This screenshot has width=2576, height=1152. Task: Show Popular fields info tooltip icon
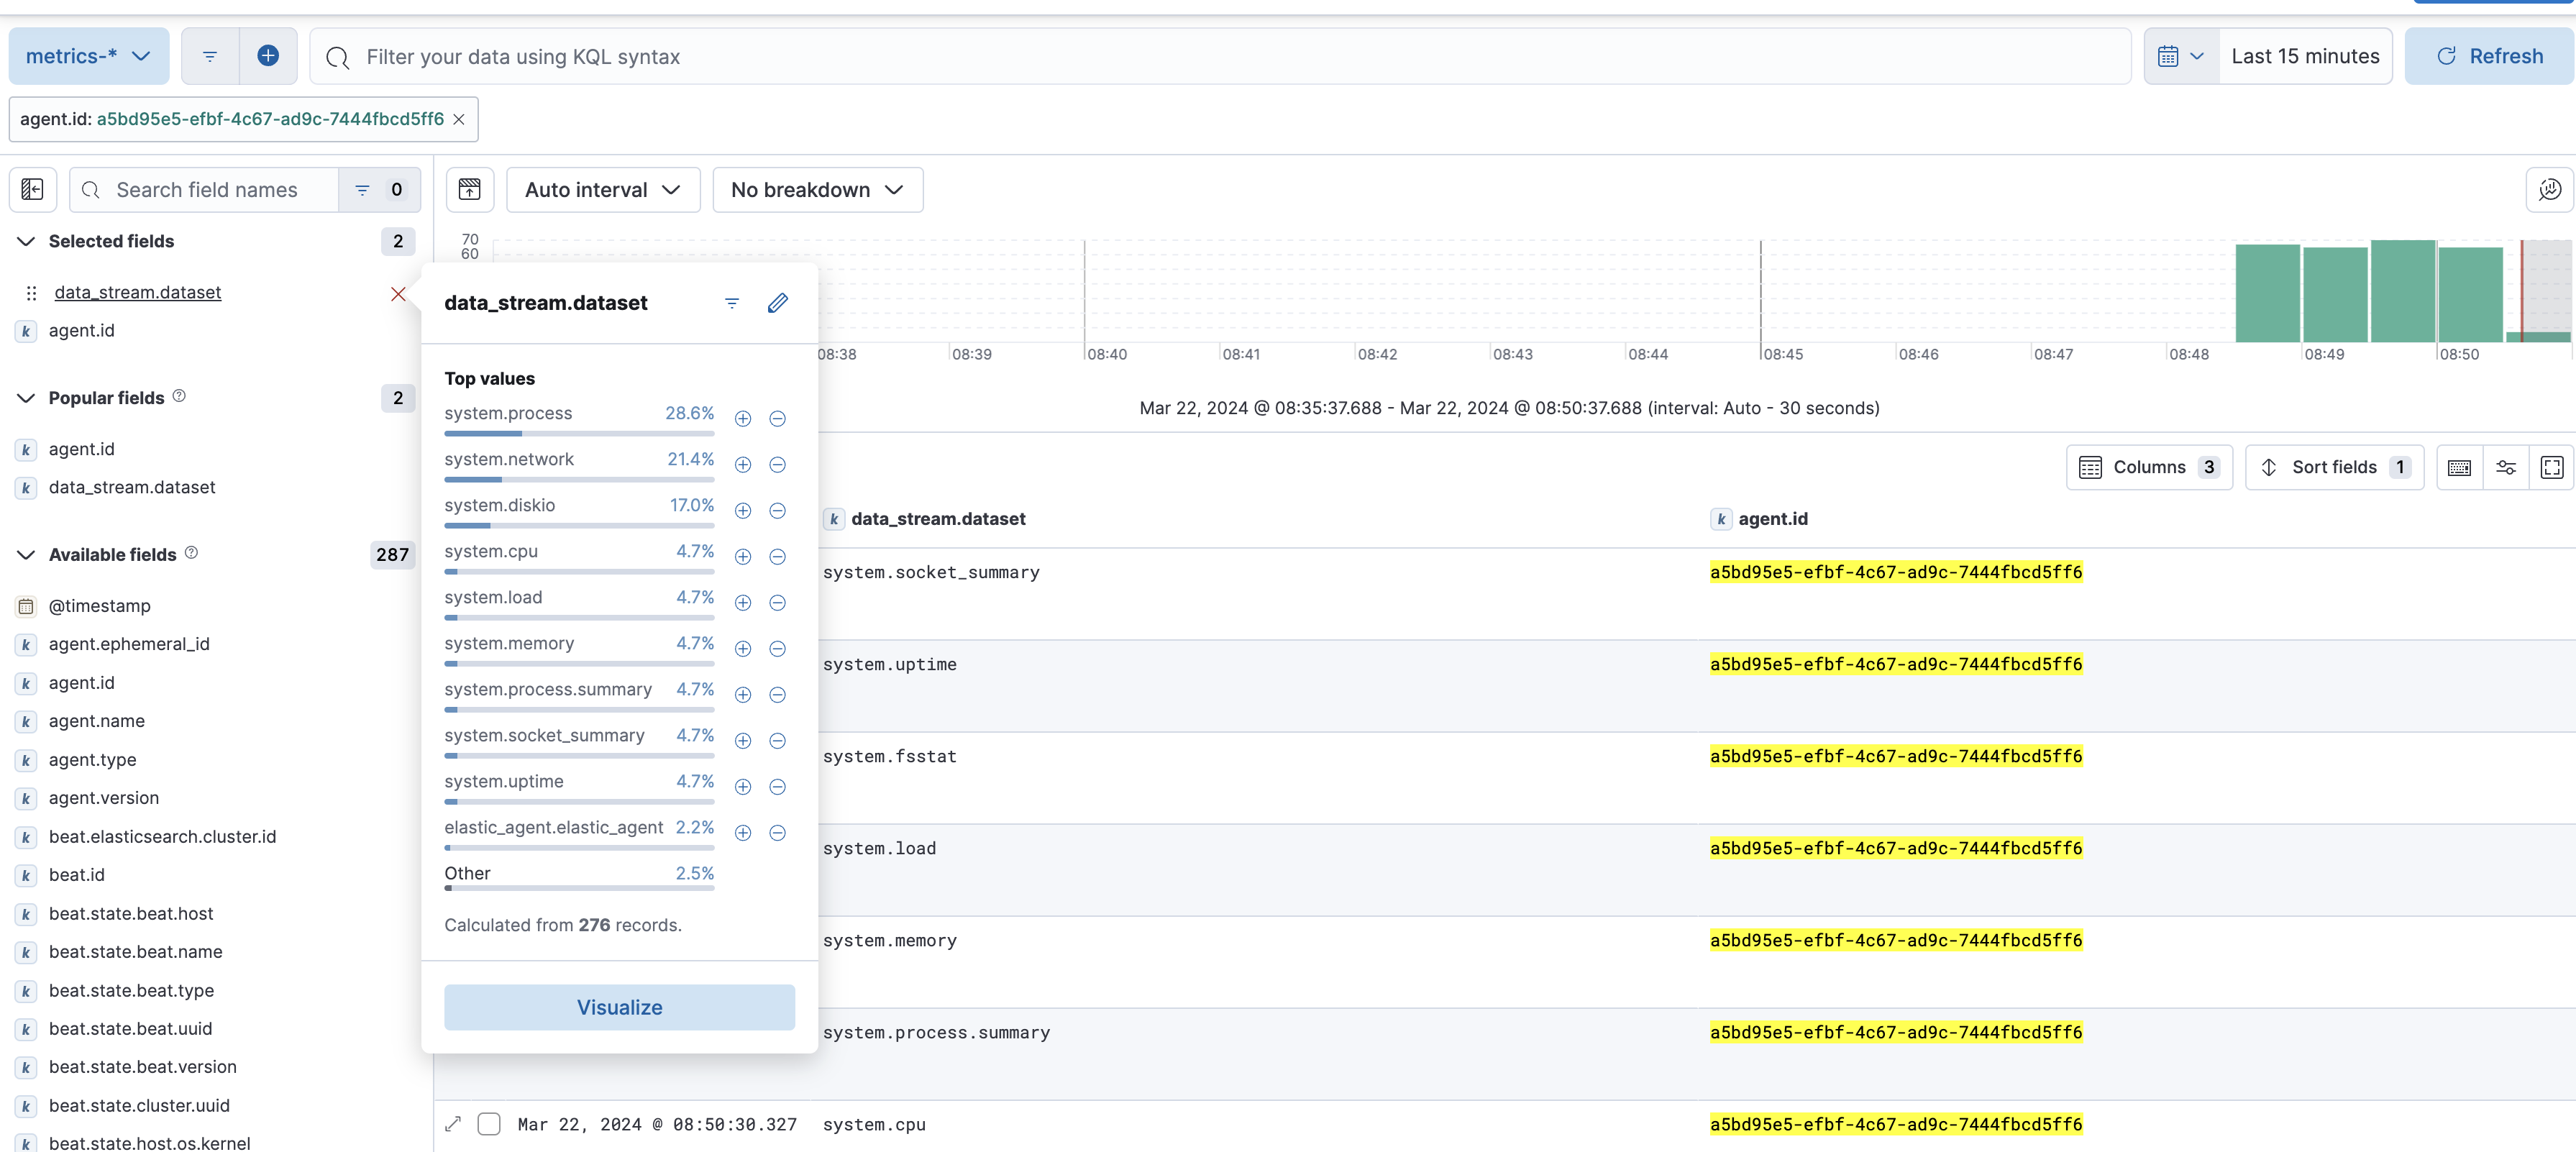point(179,396)
